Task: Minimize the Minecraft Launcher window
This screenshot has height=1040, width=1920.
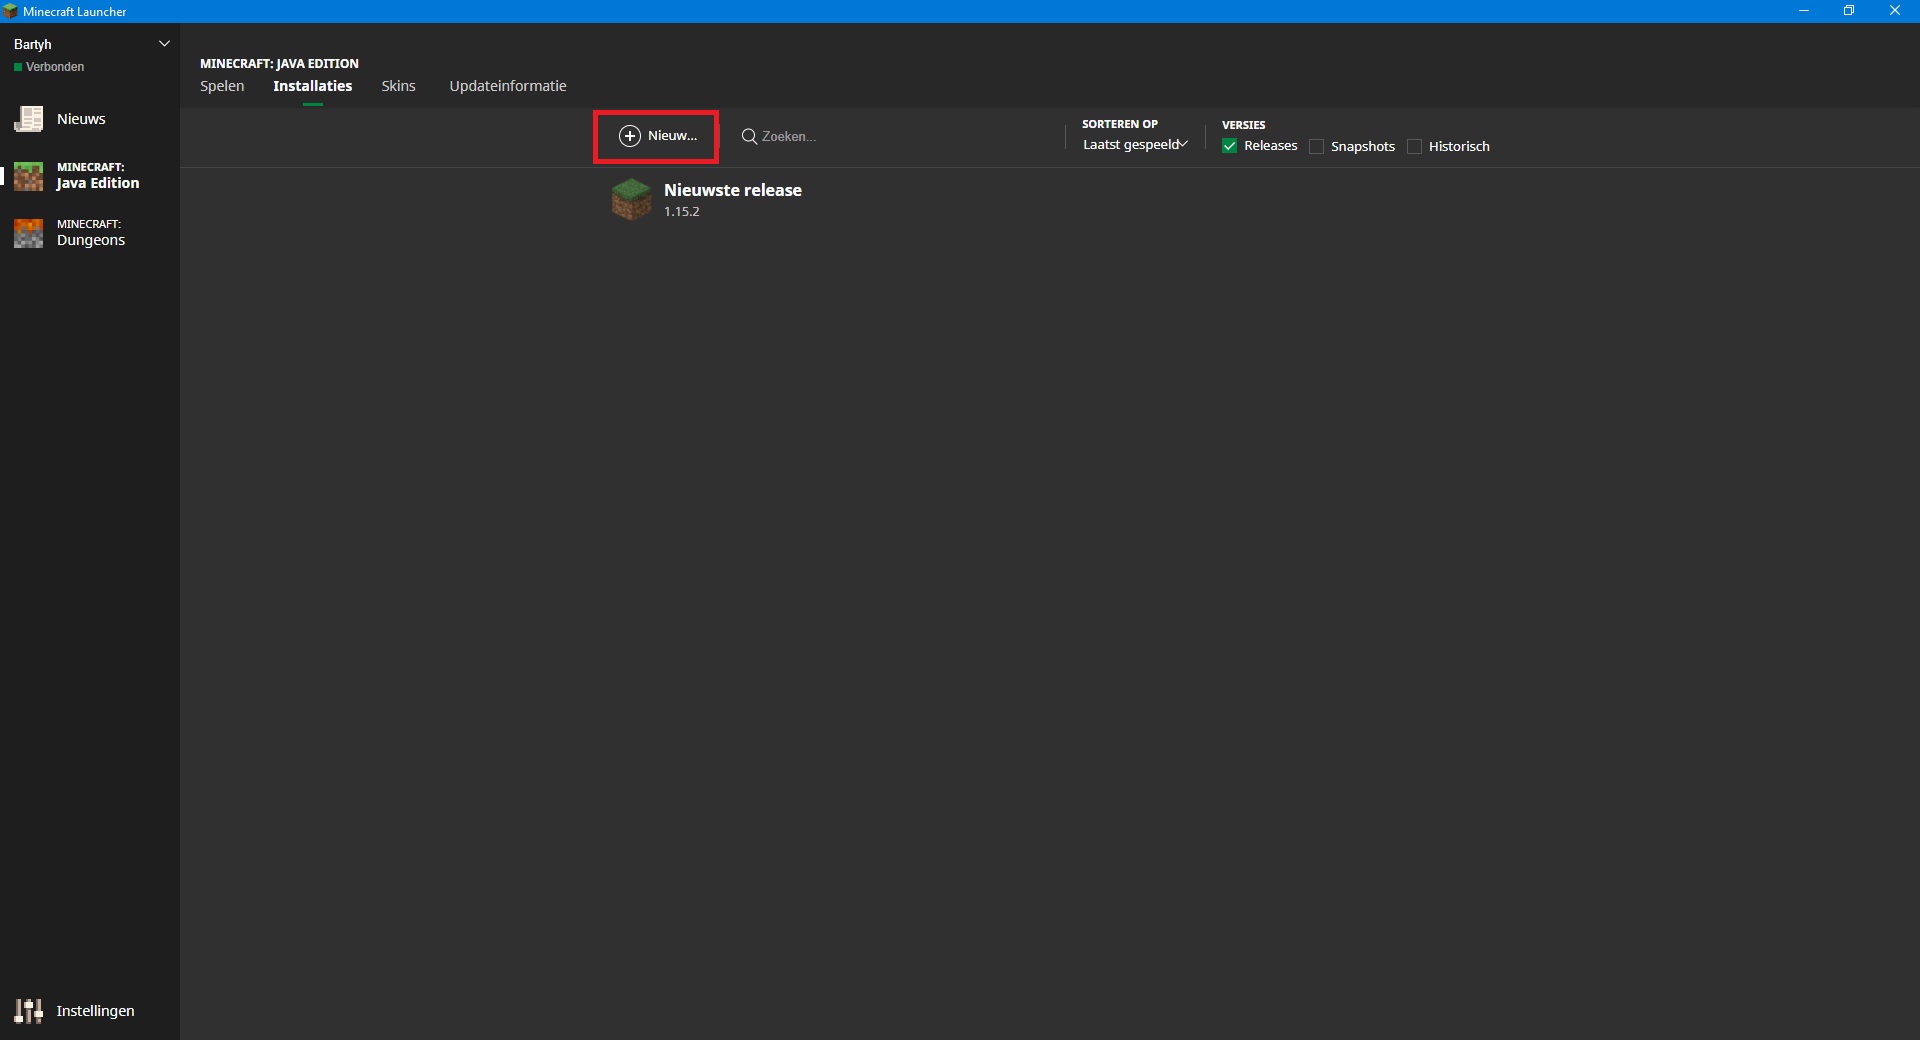Action: click(1804, 11)
